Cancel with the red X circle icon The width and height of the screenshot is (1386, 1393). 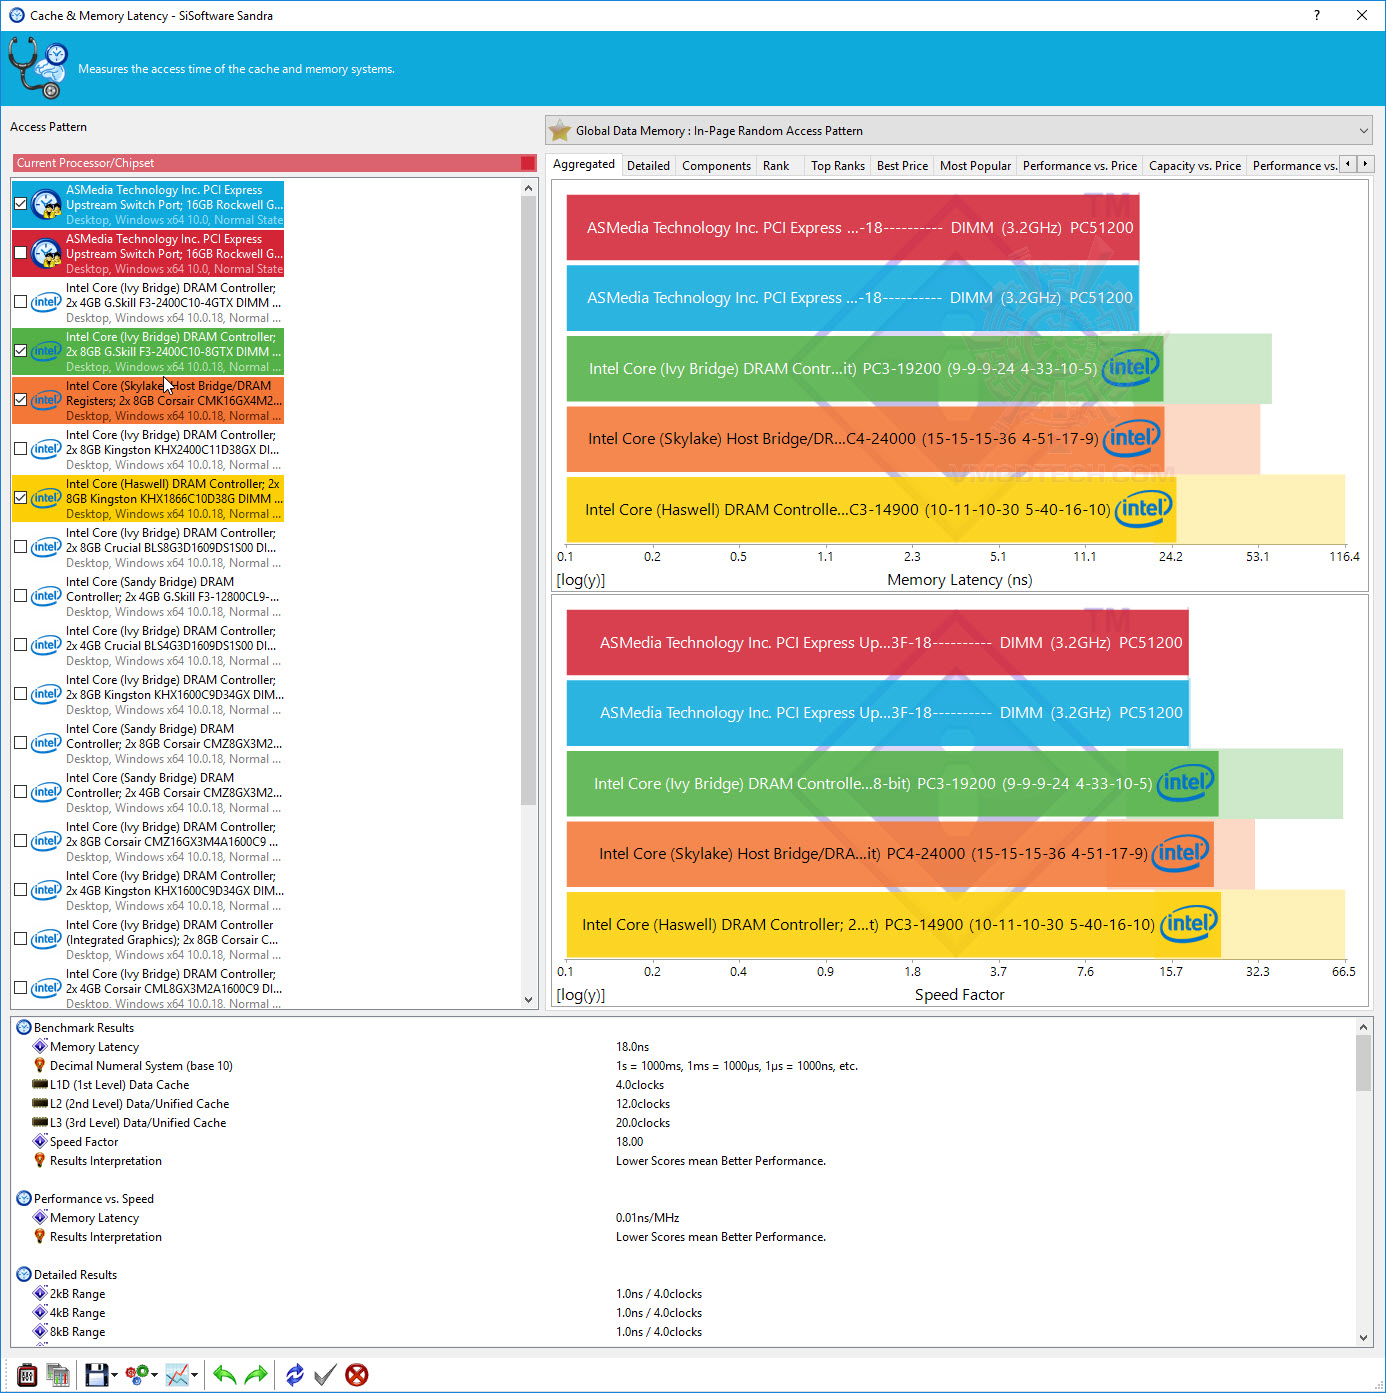tap(357, 1375)
